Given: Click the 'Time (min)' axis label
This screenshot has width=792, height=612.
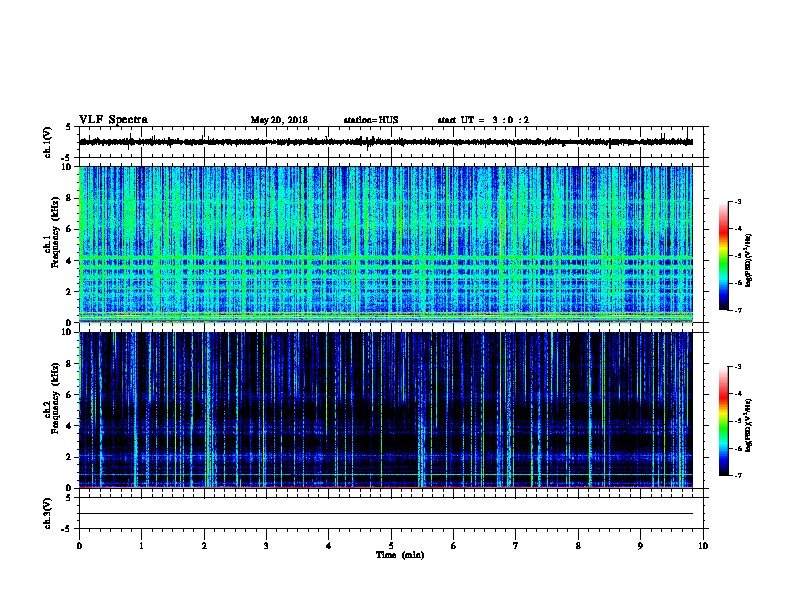Looking at the screenshot, I should (x=400, y=555).
